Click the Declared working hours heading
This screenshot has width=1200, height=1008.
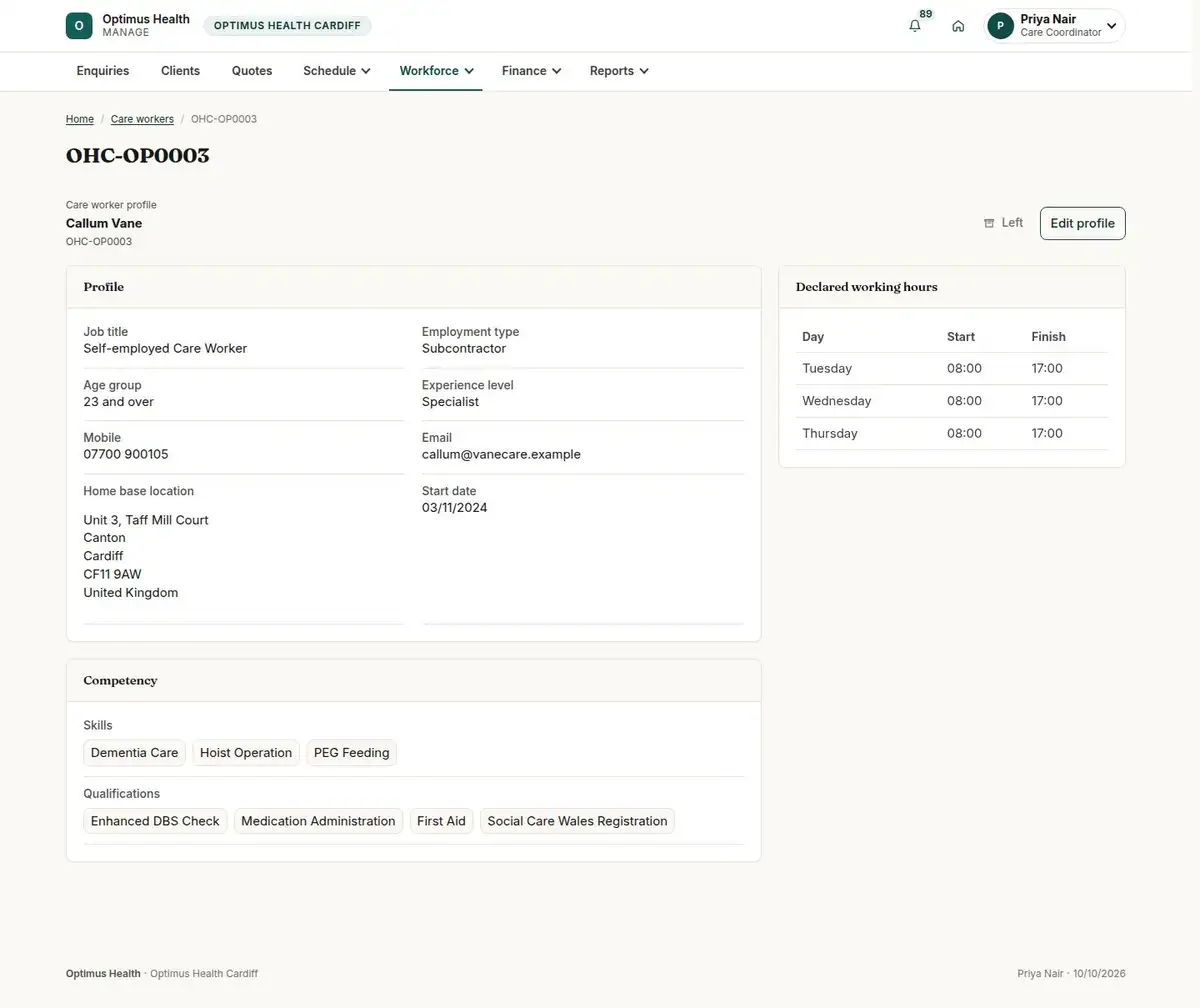coord(867,287)
